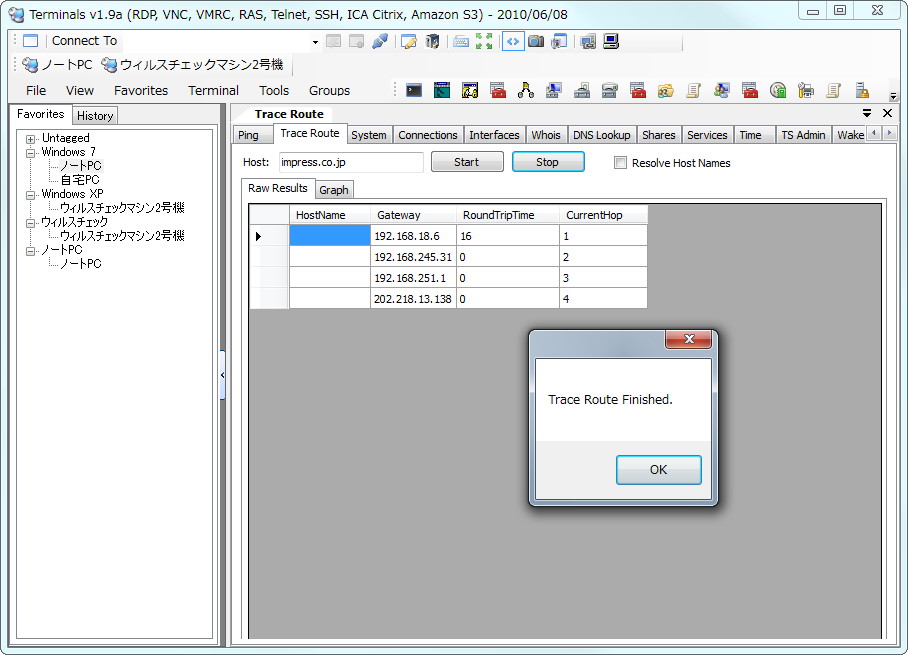This screenshot has height=655, width=908.
Task: Switch to the Whois tab
Action: pos(546,135)
